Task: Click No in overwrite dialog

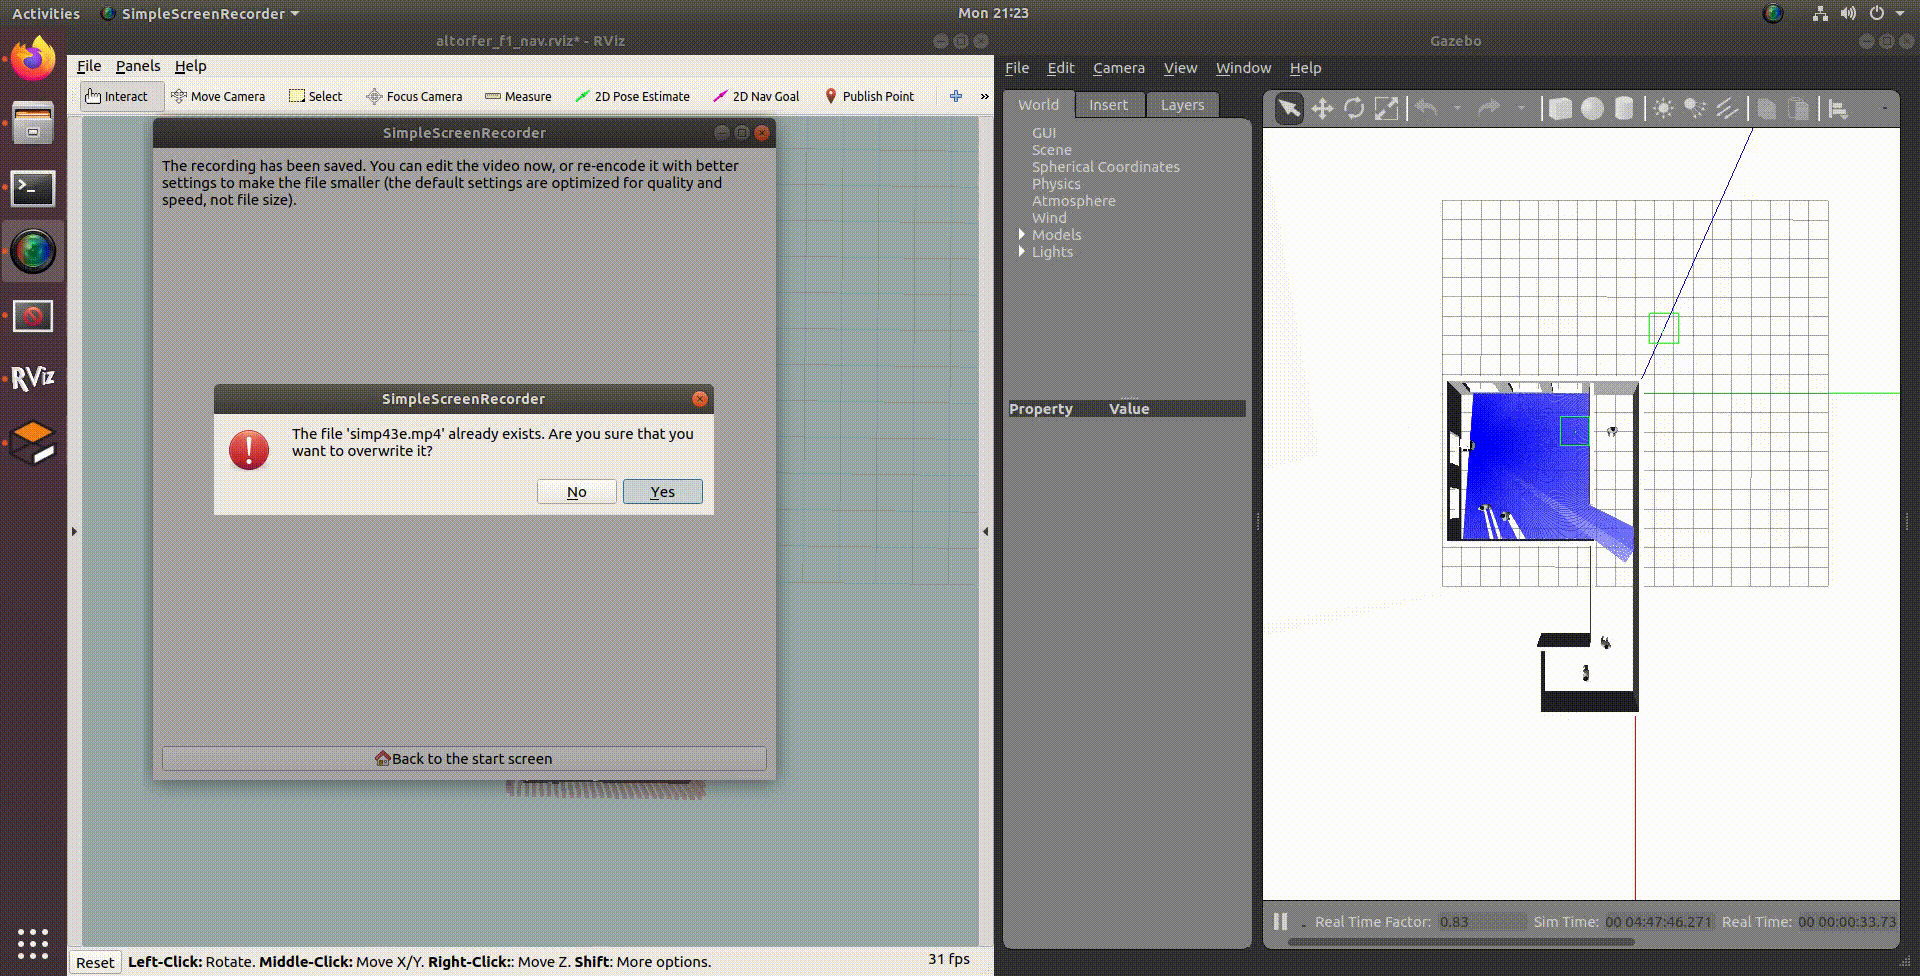Action: [x=576, y=492]
